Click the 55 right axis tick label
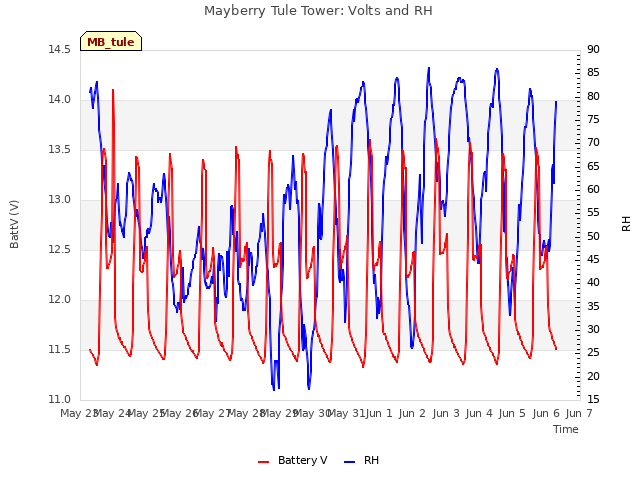 pyautogui.click(x=593, y=213)
